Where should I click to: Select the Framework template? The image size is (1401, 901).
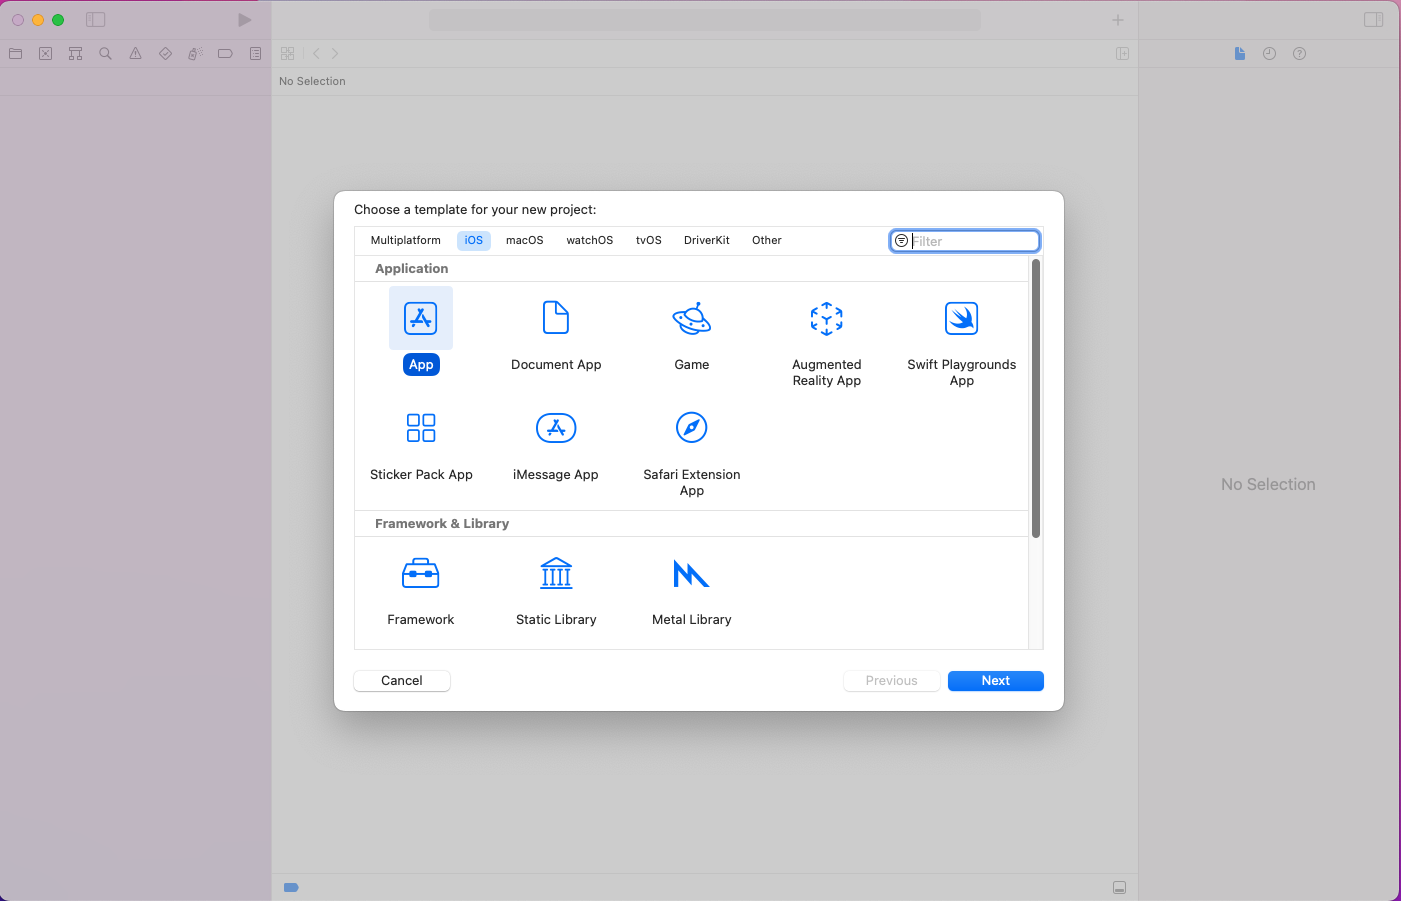pyautogui.click(x=421, y=574)
